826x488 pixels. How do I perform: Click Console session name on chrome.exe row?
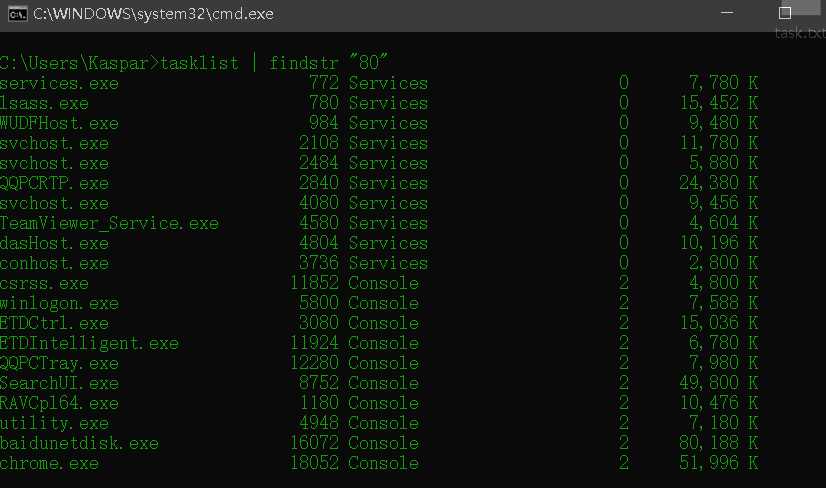point(384,464)
